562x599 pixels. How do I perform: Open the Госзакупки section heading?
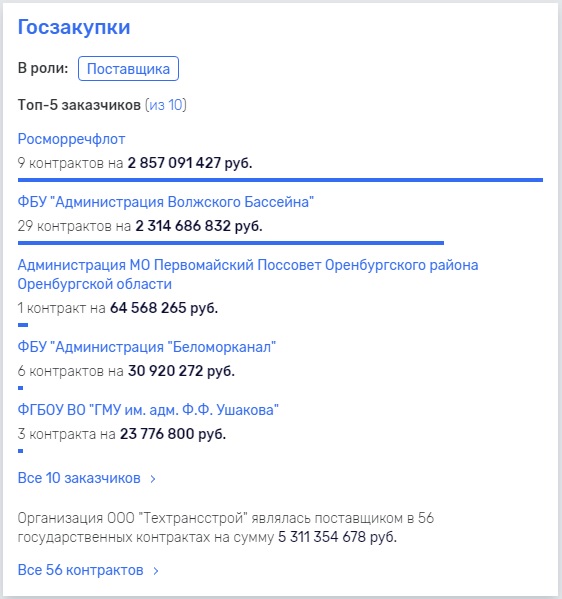pyautogui.click(x=74, y=28)
